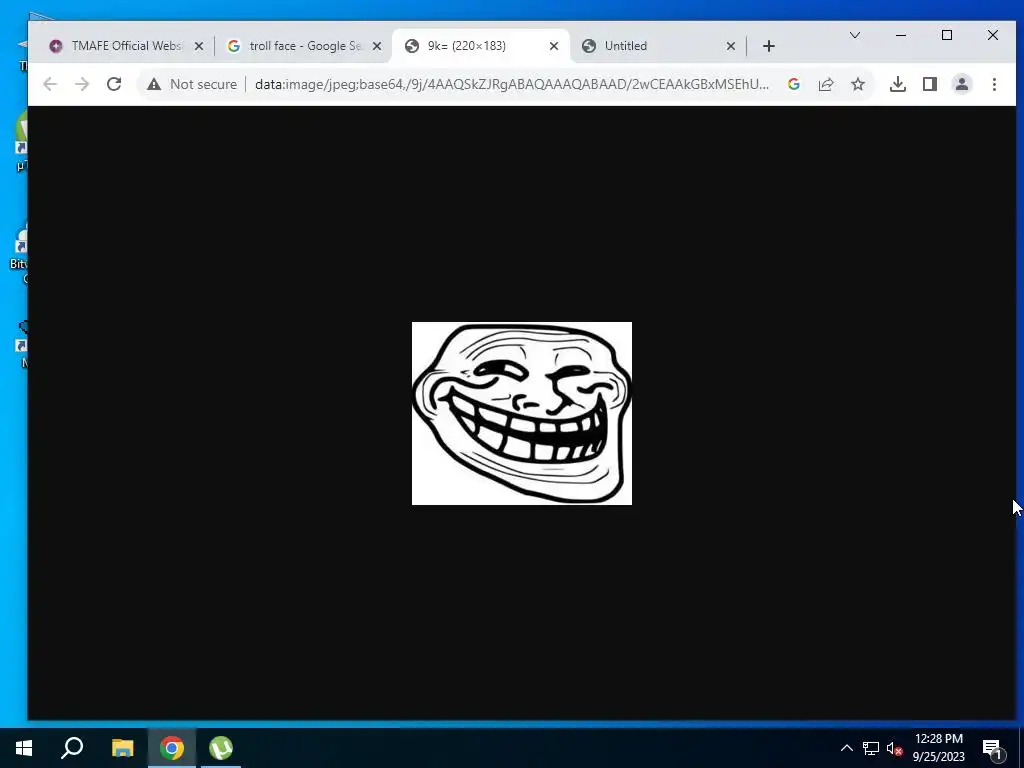Close the Untitled tab

tap(731, 46)
